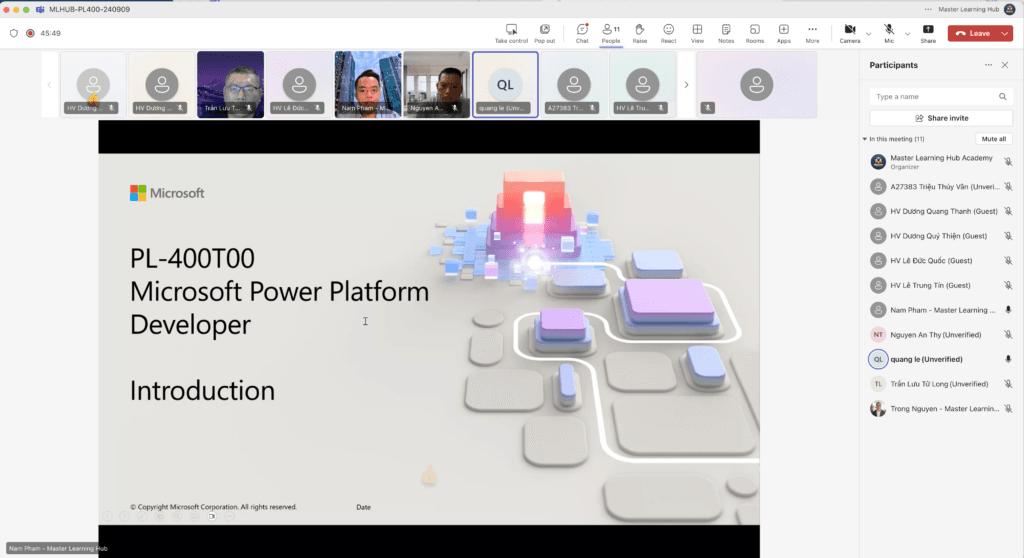Expand the Leave options dropdown arrow
This screenshot has width=1024, height=558.
pyautogui.click(x=1005, y=33)
